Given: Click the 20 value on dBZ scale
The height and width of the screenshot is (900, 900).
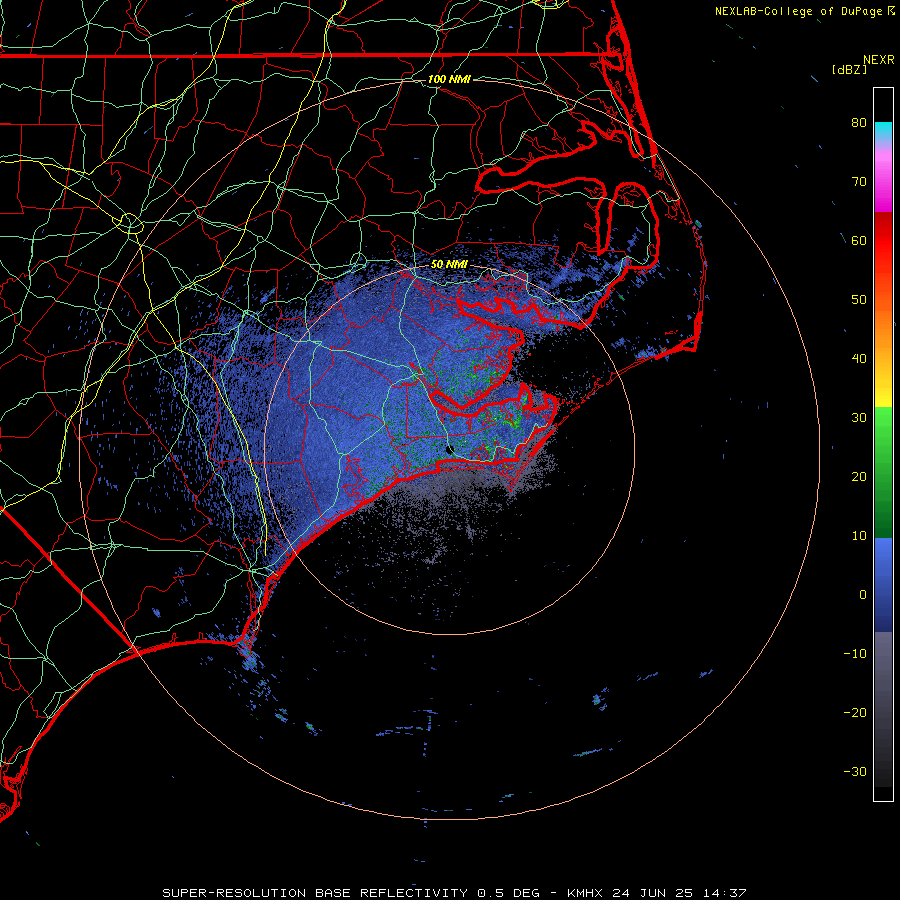Looking at the screenshot, I should click(x=859, y=476).
